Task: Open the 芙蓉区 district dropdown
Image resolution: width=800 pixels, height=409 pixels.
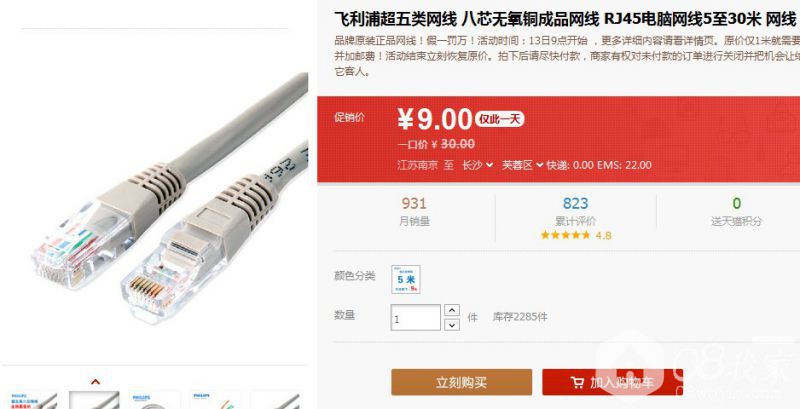Action: pyautogui.click(x=522, y=165)
